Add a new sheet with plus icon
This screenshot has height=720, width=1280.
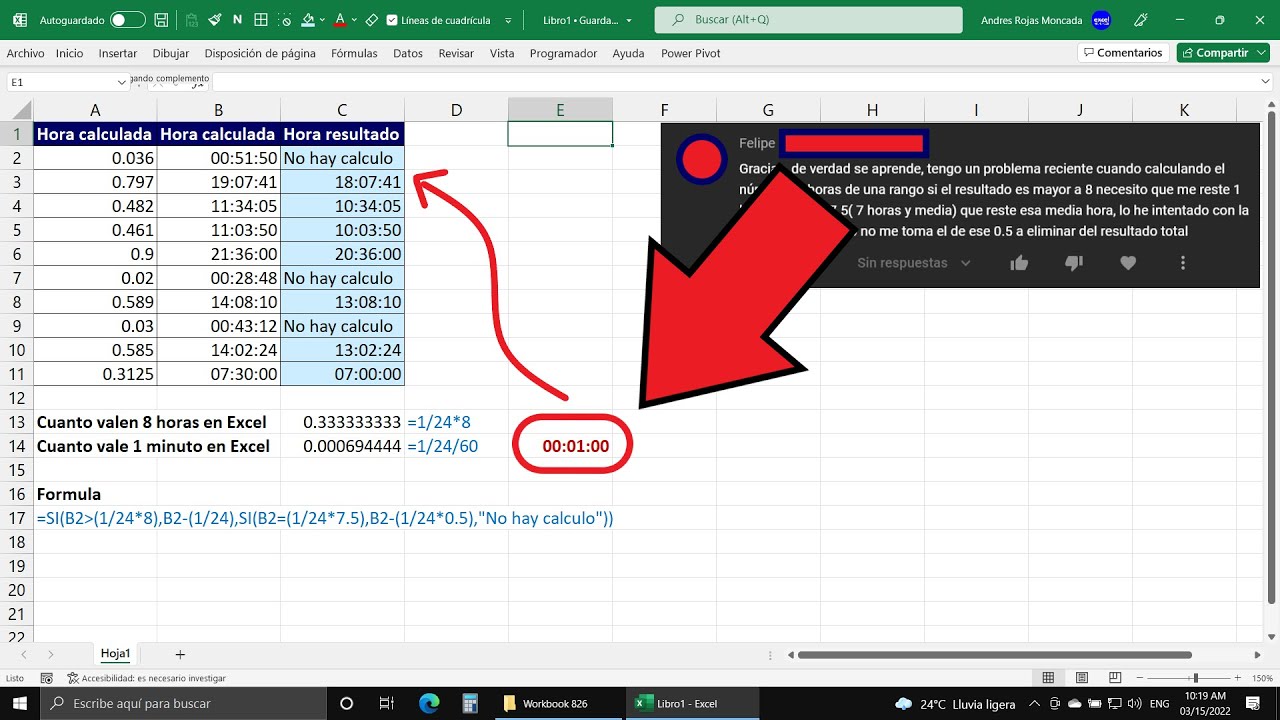click(180, 654)
